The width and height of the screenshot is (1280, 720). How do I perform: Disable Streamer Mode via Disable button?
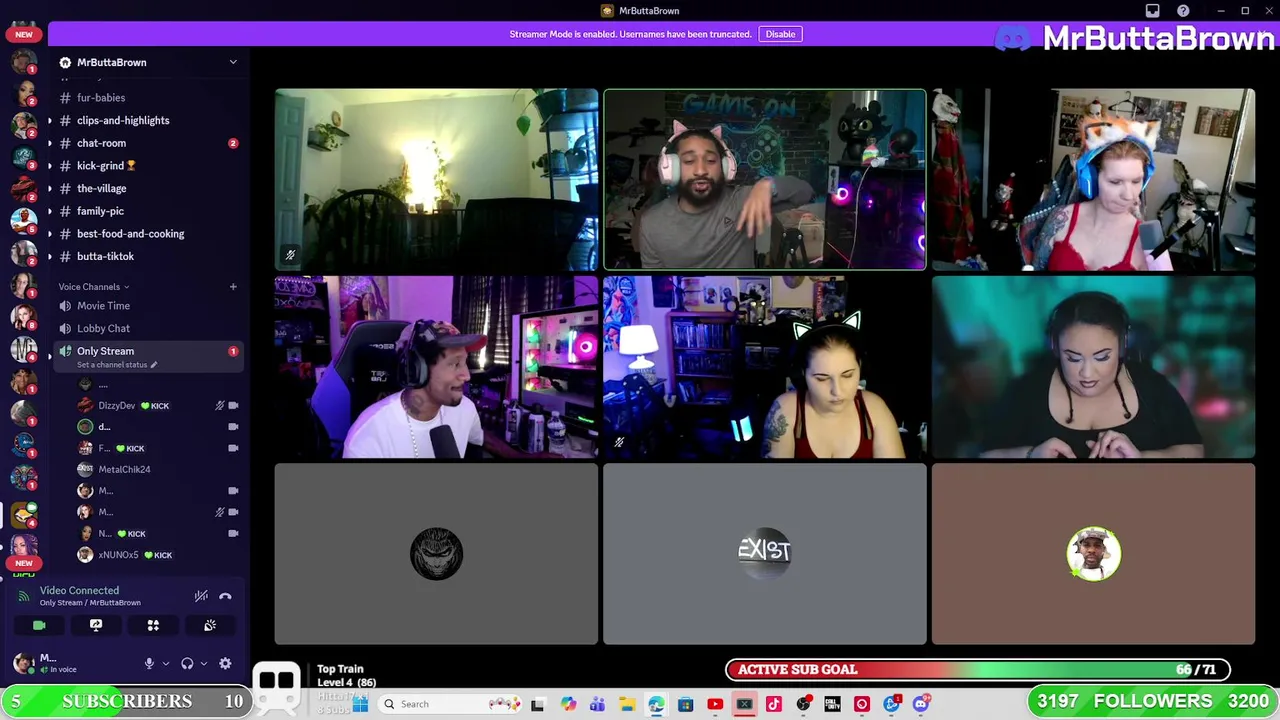tap(780, 34)
